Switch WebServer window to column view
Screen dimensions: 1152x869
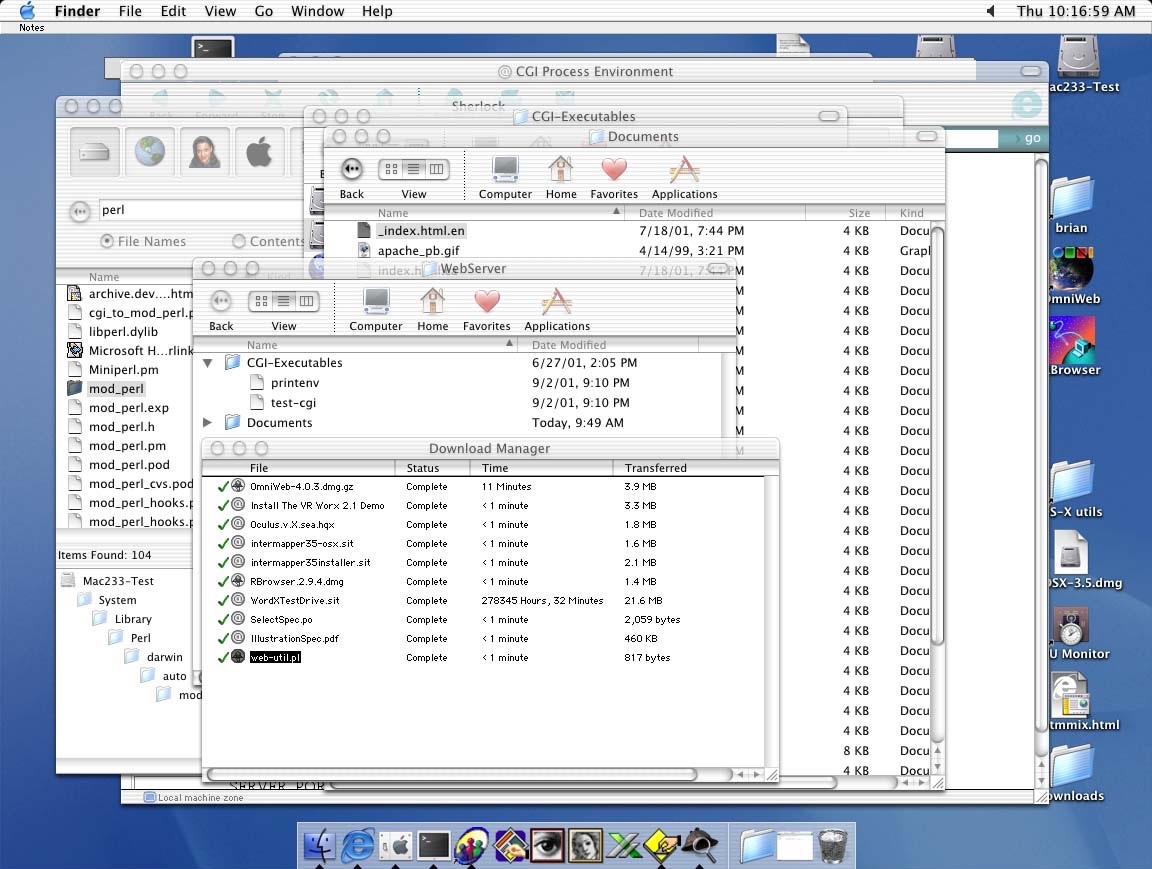pyautogui.click(x=307, y=301)
